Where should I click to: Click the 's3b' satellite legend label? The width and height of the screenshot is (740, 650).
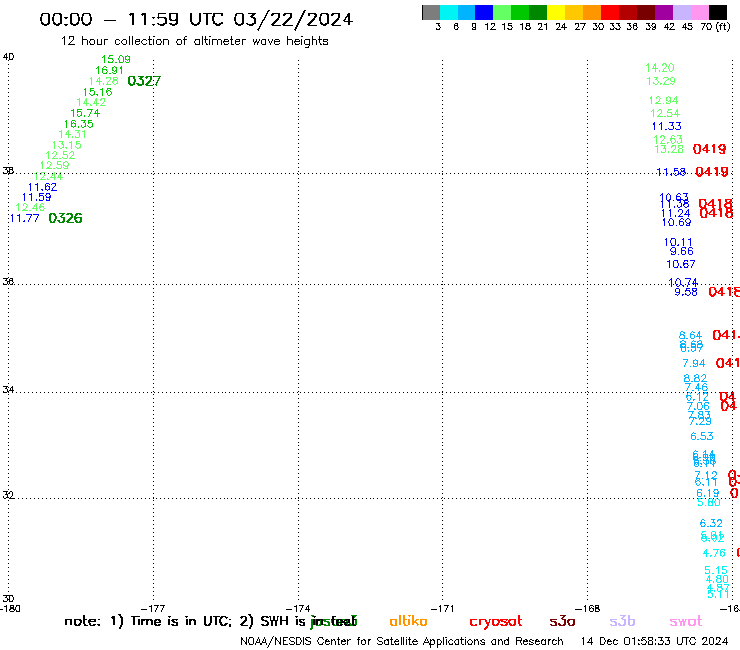pyautogui.click(x=622, y=622)
